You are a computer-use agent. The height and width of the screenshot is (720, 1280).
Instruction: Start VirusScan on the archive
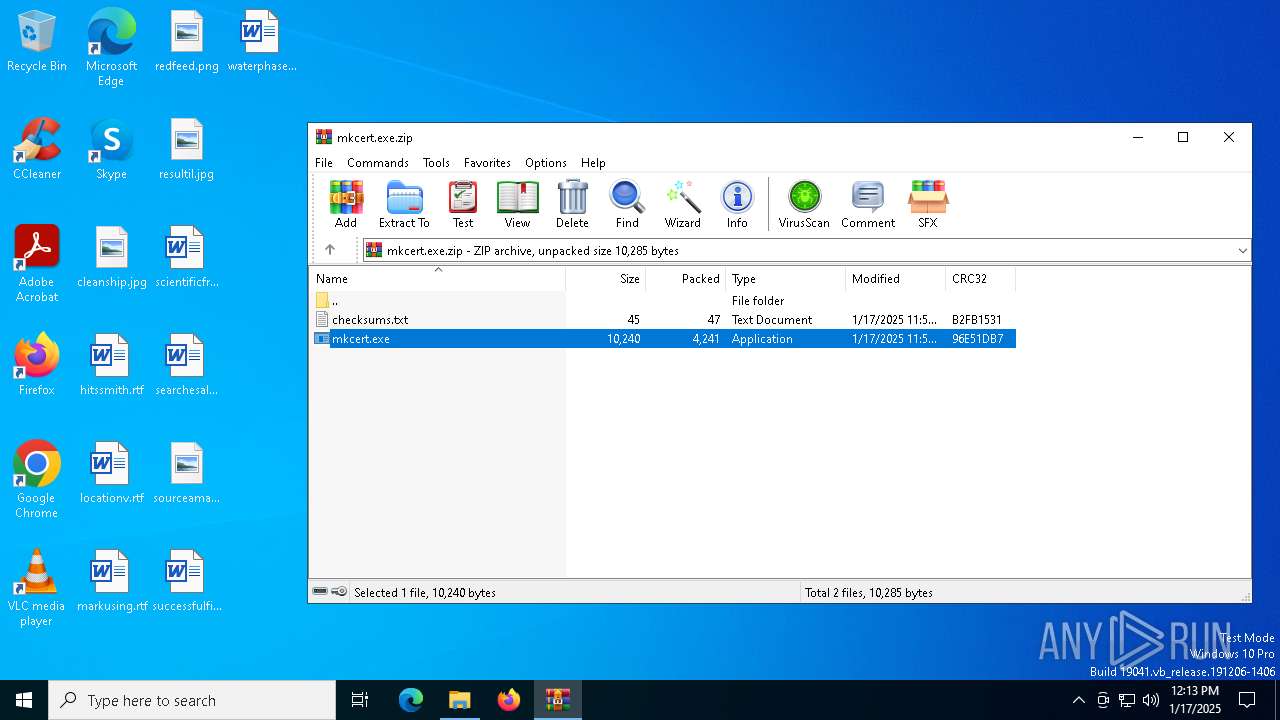point(804,205)
